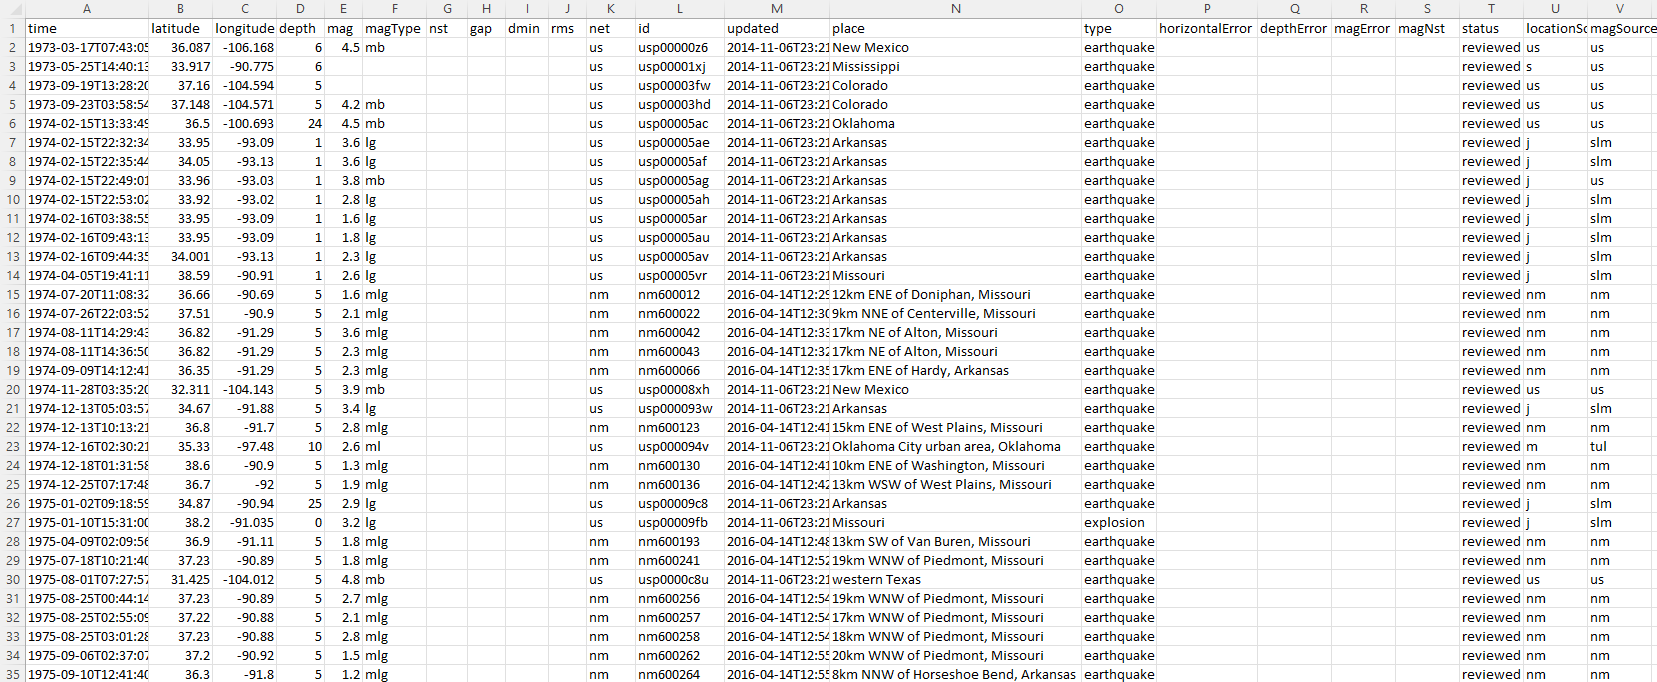Screen dimensions: 1657x682
Task: Click the 'place' header cell
Action: 955,29
